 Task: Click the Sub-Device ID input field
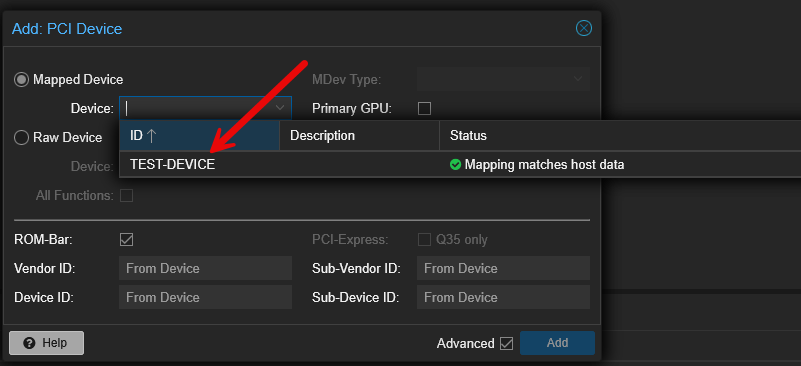[x=503, y=297]
